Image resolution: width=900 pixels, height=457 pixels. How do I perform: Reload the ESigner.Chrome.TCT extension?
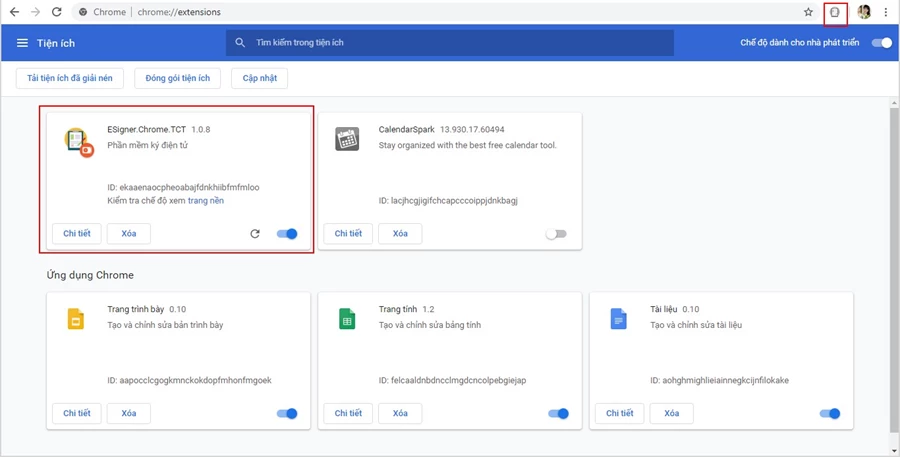[255, 234]
